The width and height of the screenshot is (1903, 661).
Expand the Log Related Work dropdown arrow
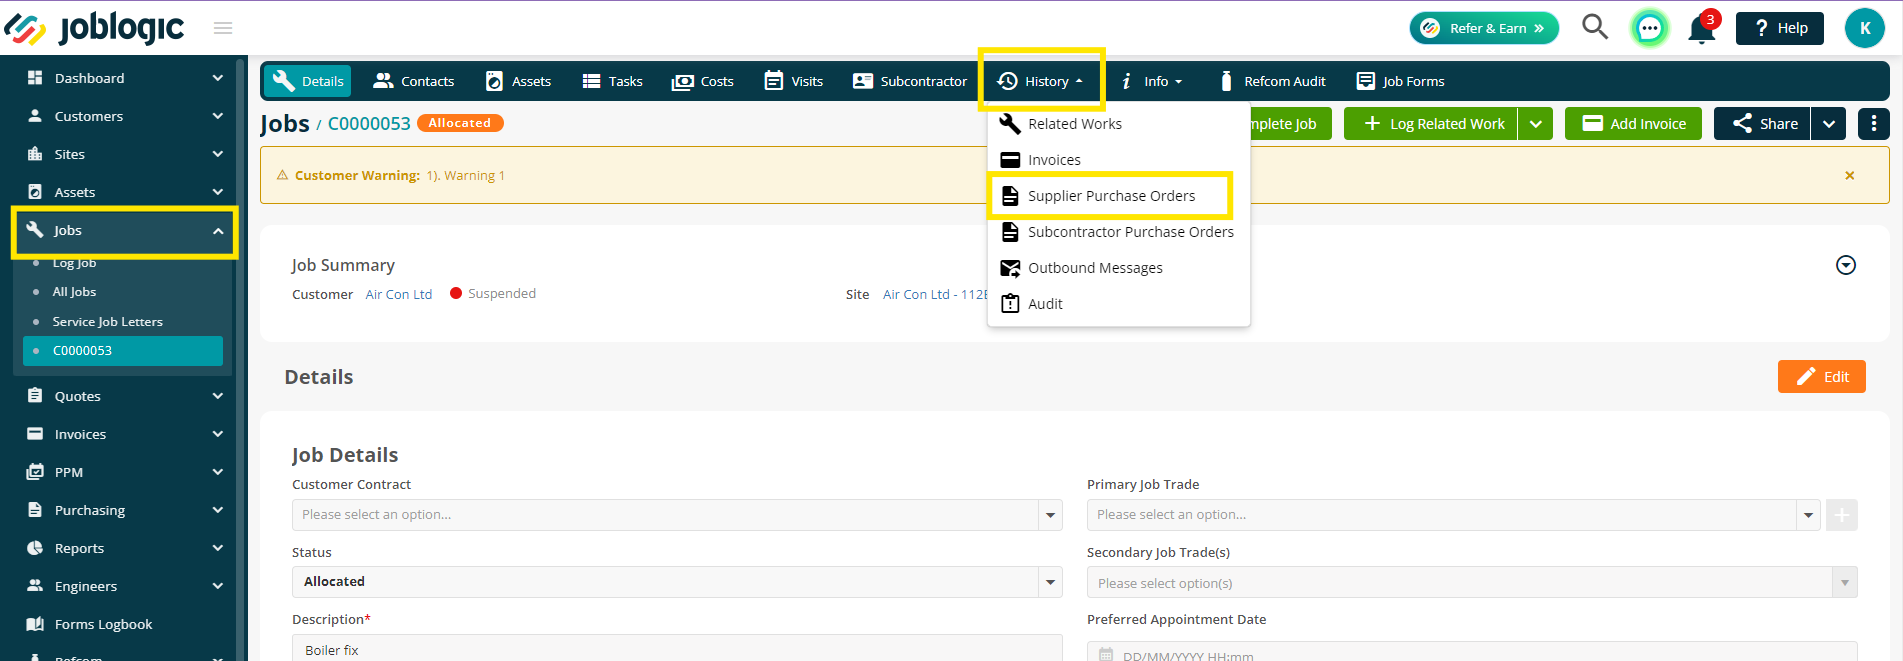pos(1536,124)
